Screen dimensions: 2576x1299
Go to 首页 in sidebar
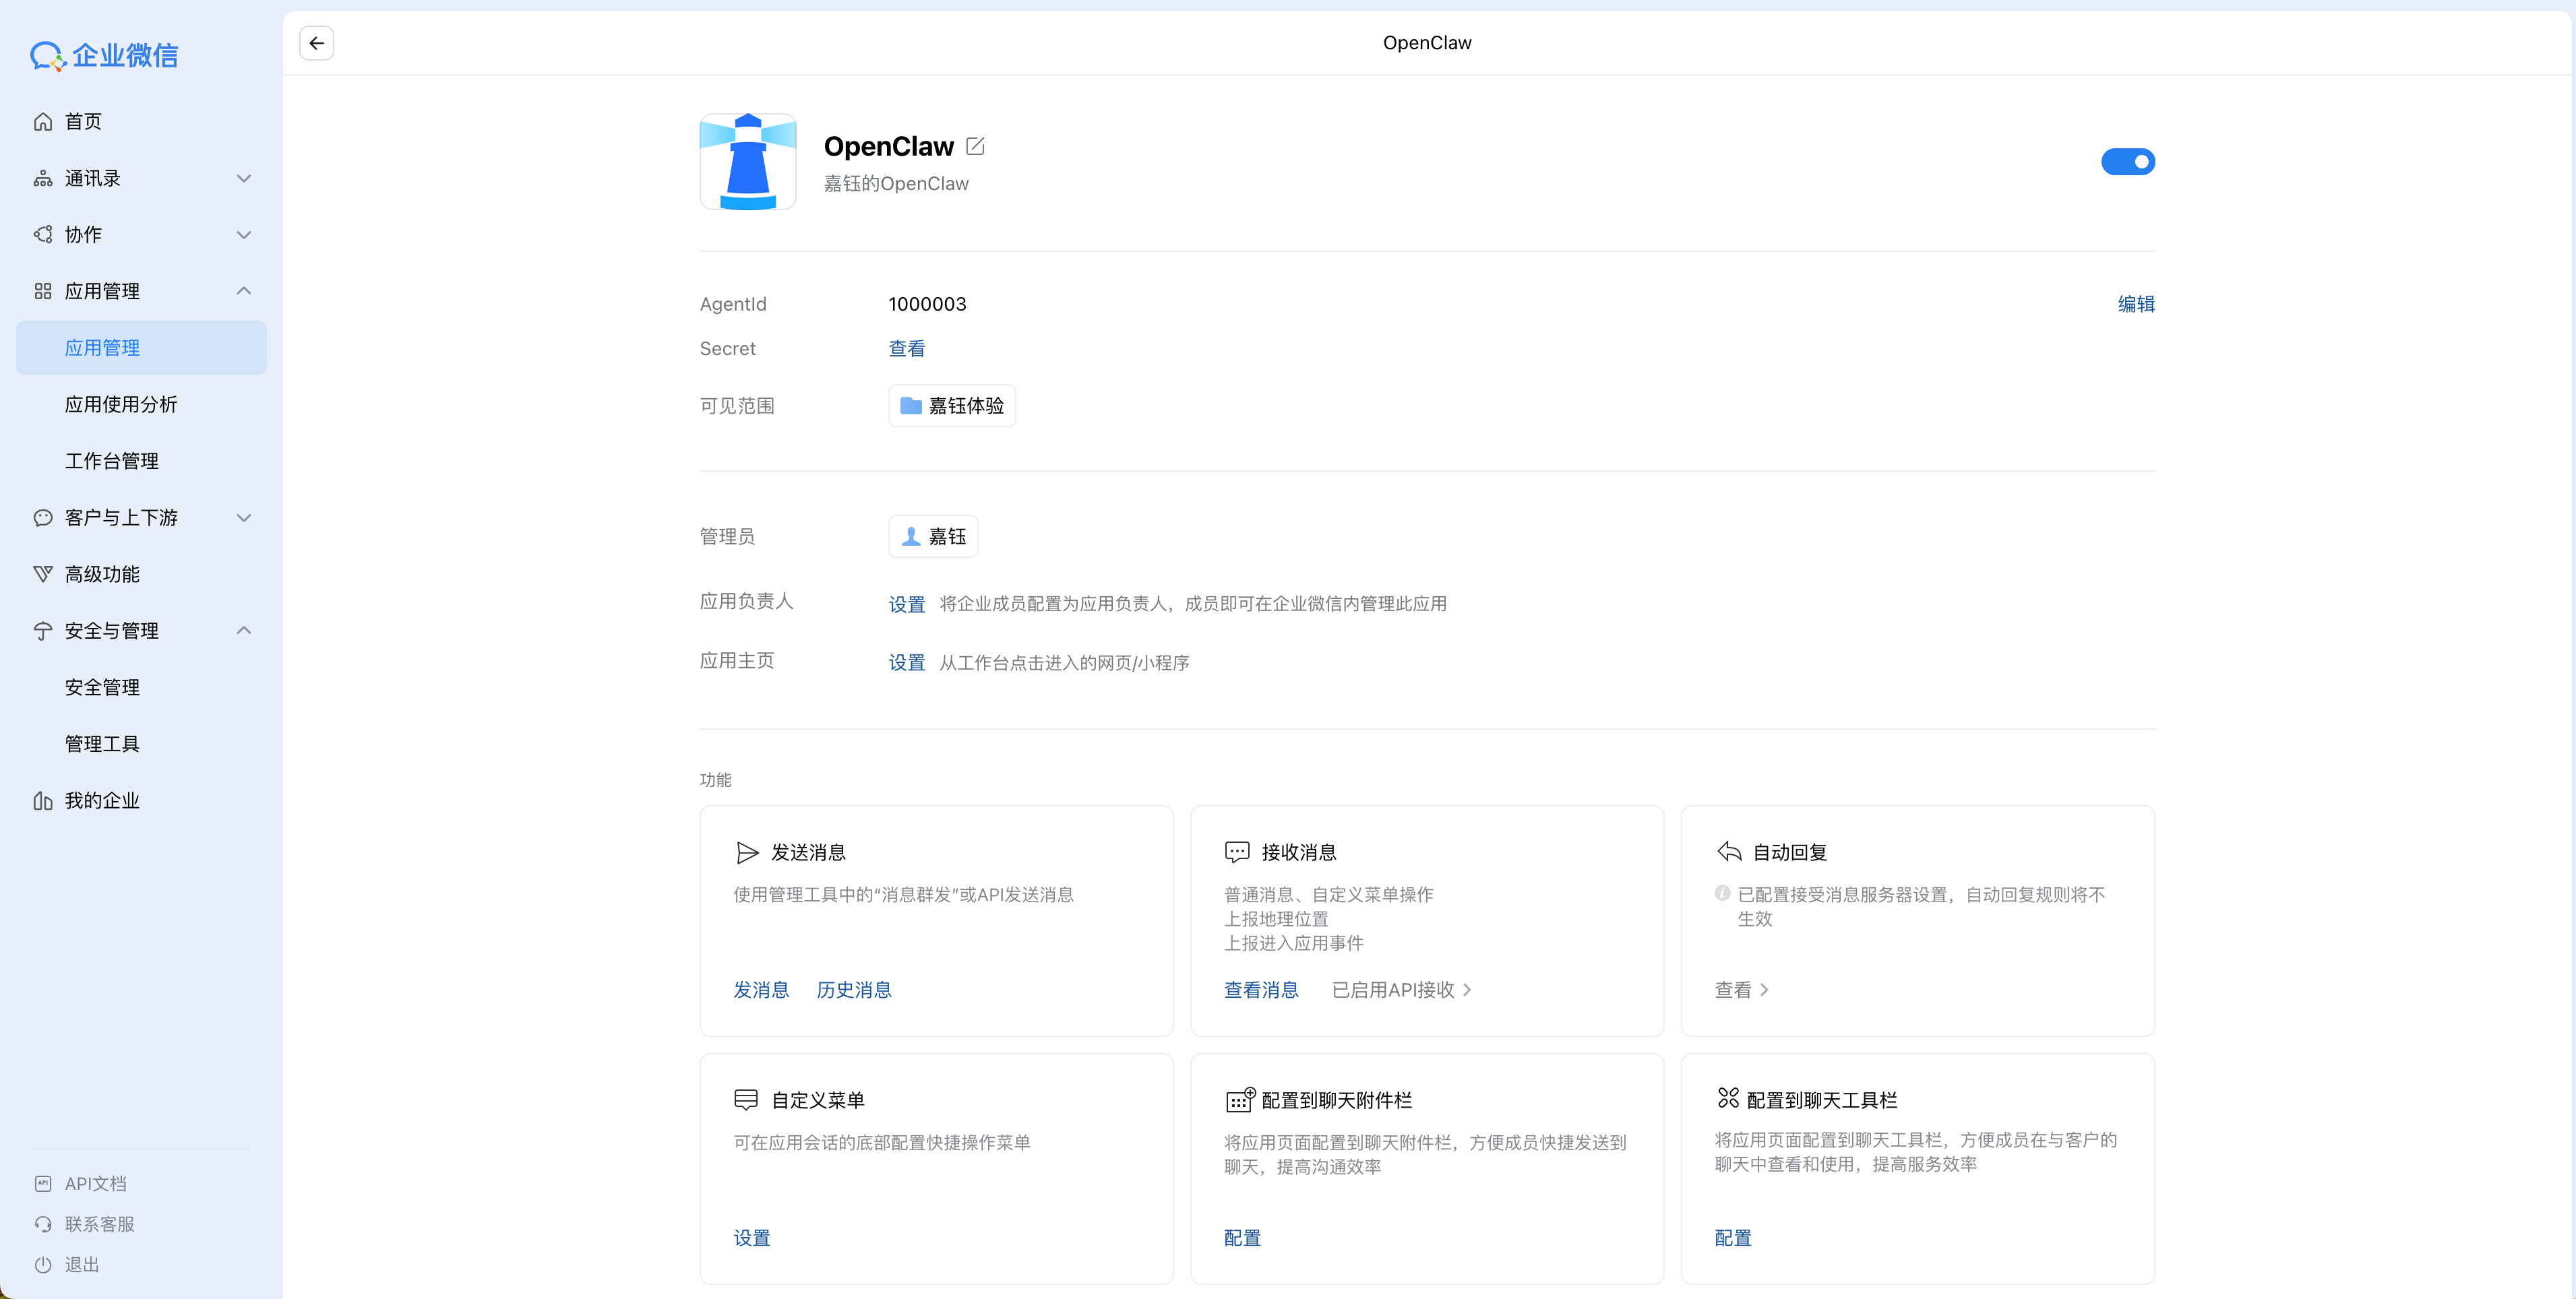point(83,122)
